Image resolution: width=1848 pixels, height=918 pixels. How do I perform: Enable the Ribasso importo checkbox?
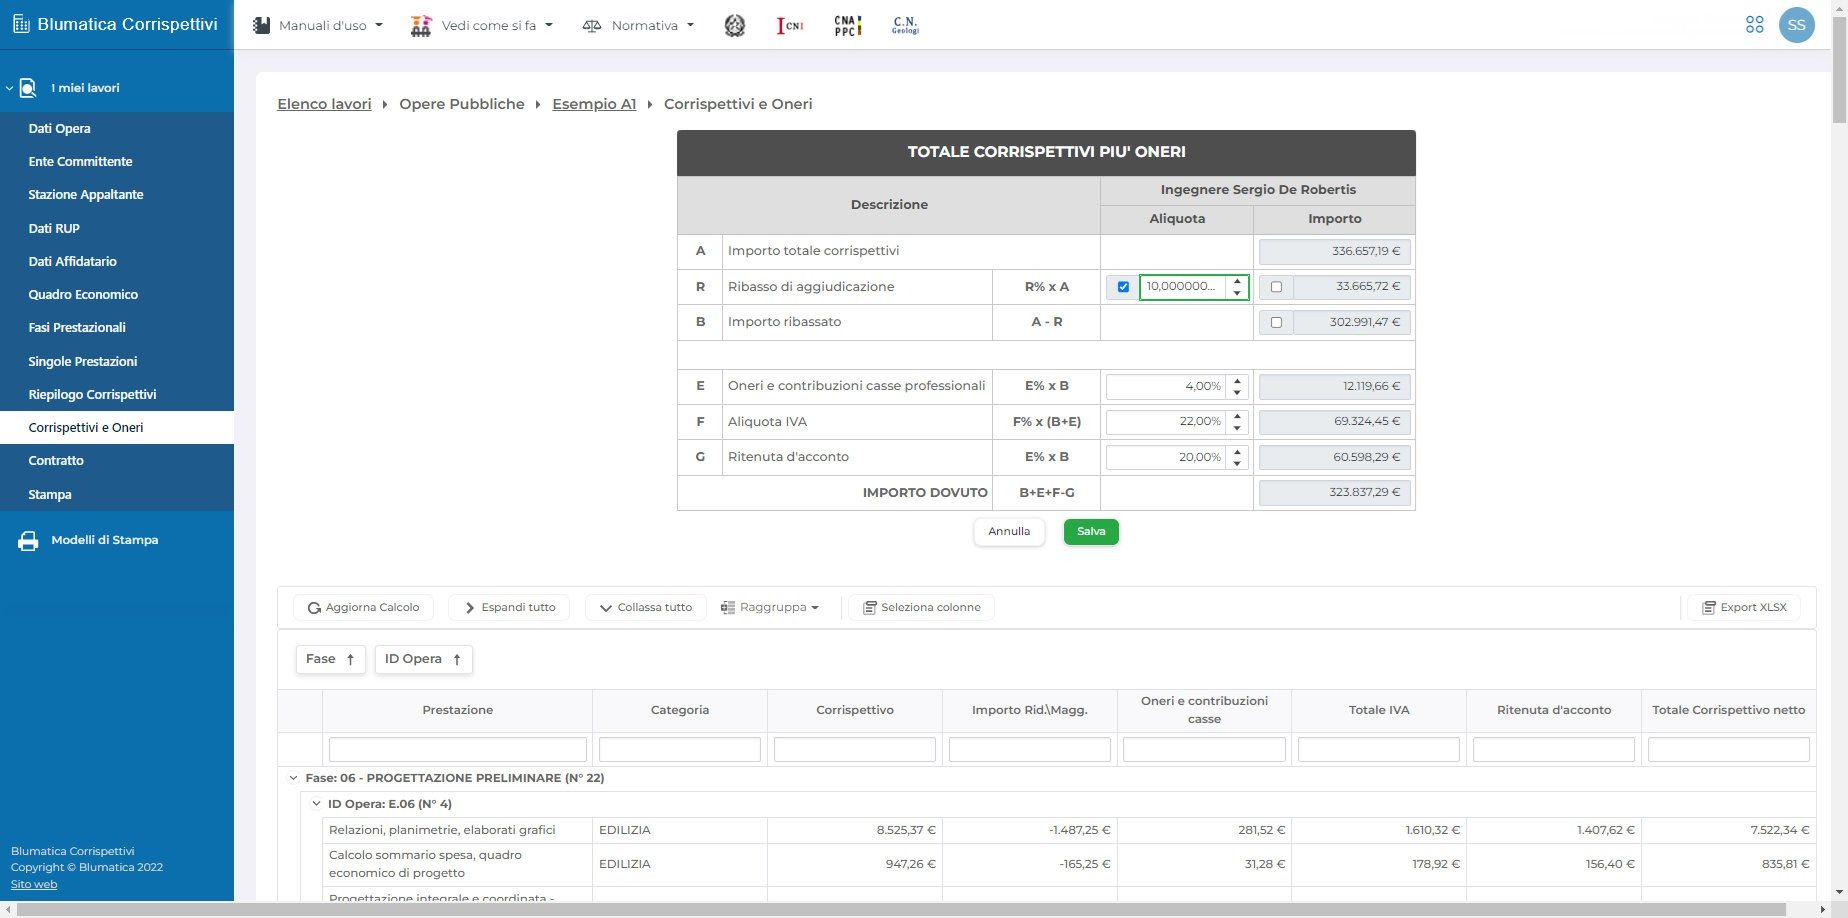pyautogui.click(x=1276, y=287)
